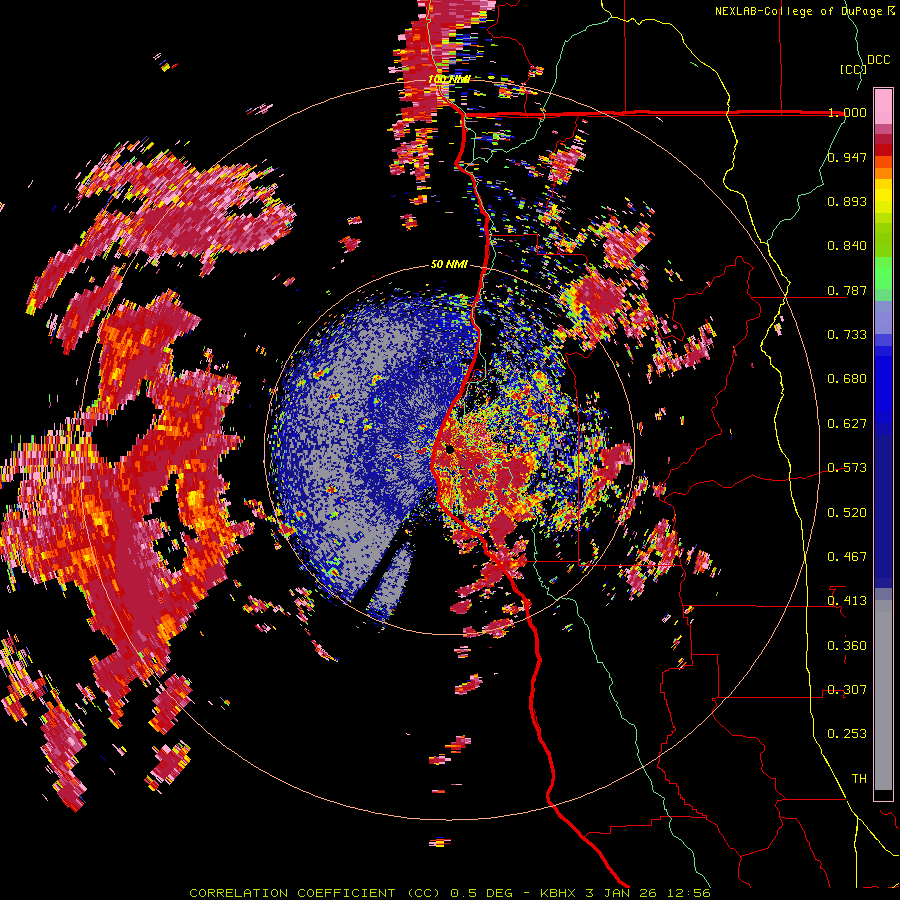Click the NEXLAB-College of DuPage label

[798, 11]
